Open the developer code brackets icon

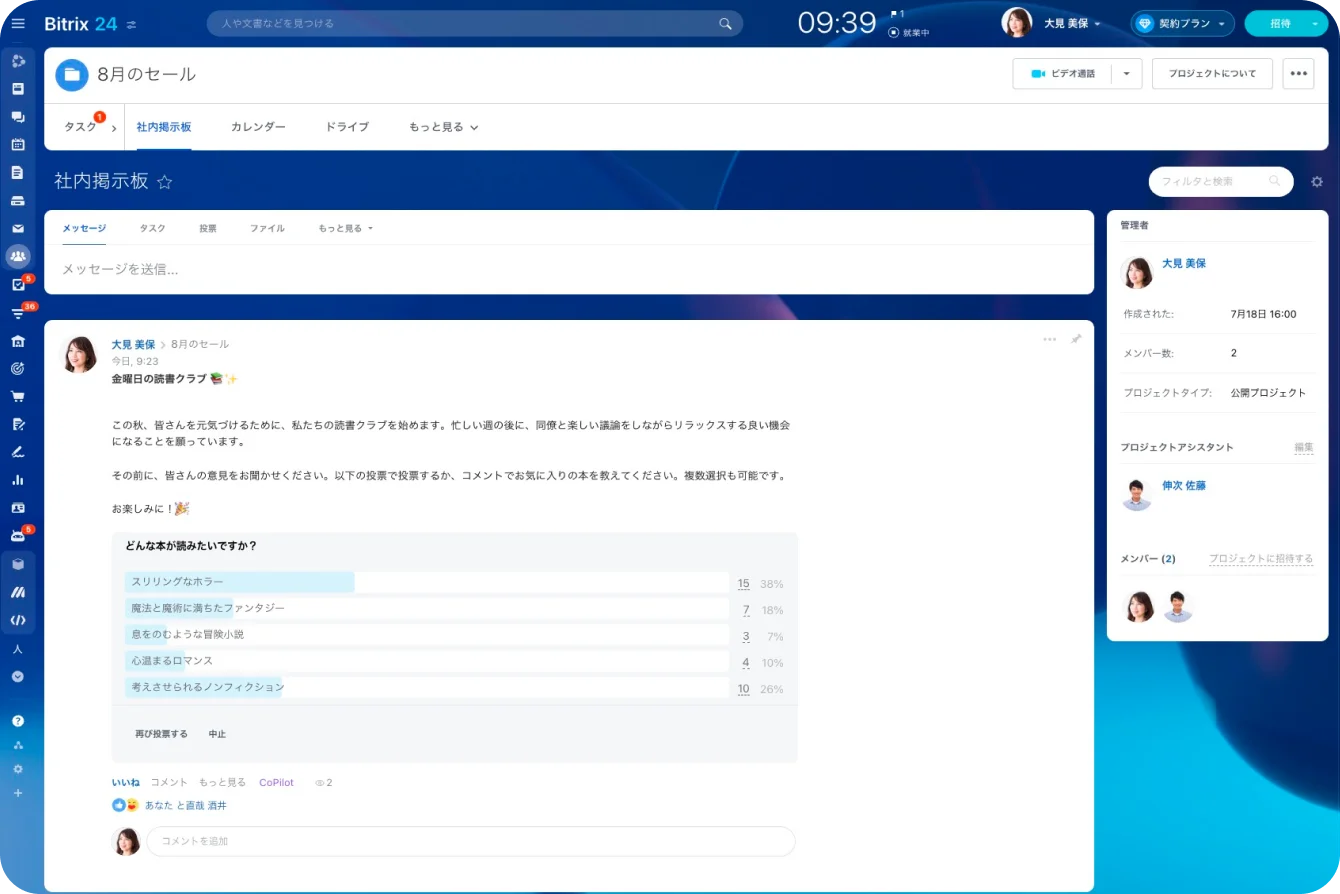(x=18, y=620)
